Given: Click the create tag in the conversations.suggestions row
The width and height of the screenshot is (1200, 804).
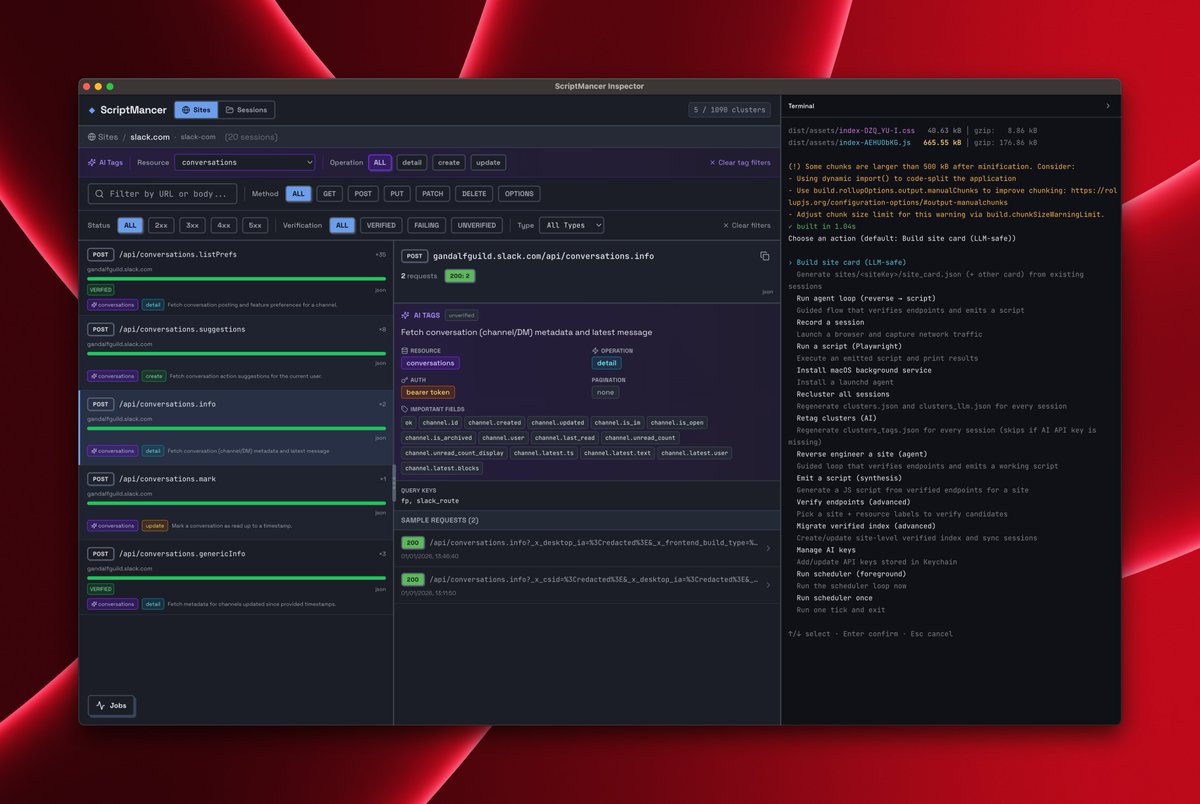Looking at the screenshot, I should (153, 376).
